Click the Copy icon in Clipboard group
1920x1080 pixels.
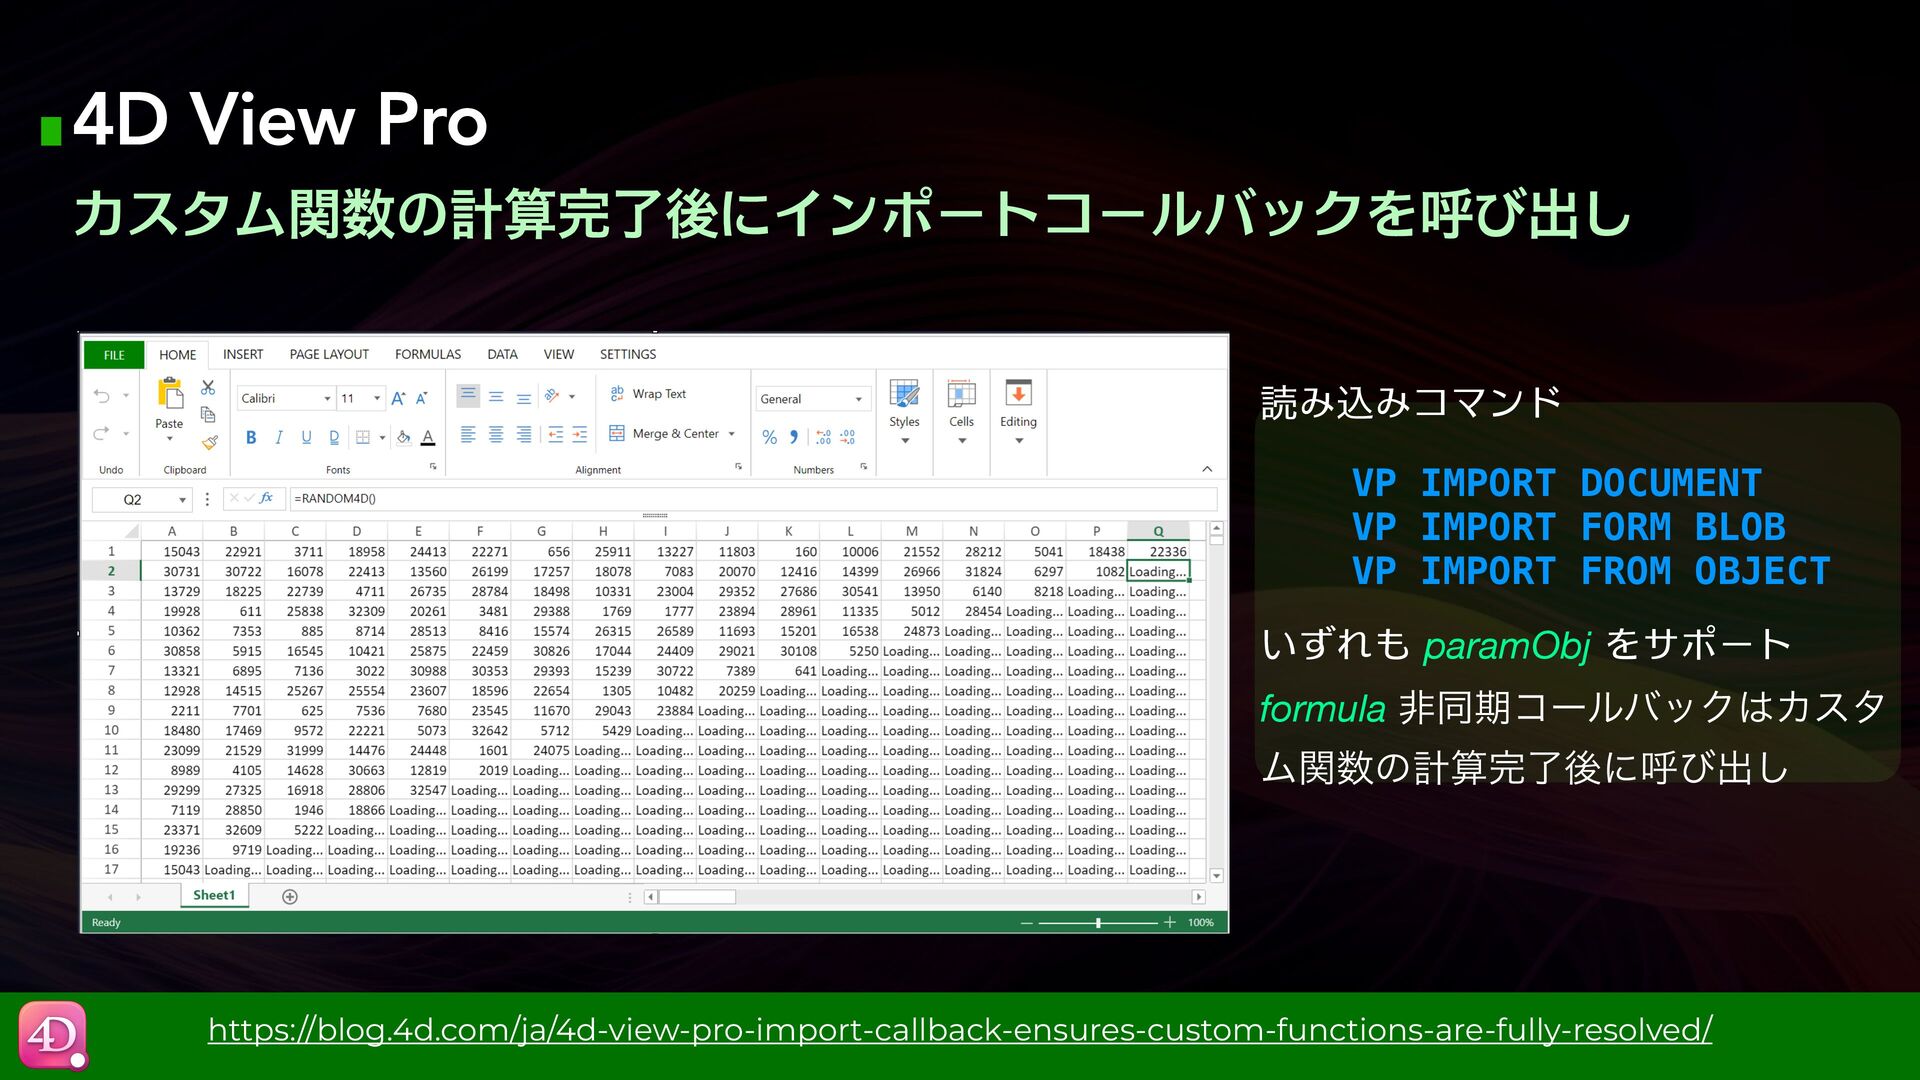click(x=208, y=414)
